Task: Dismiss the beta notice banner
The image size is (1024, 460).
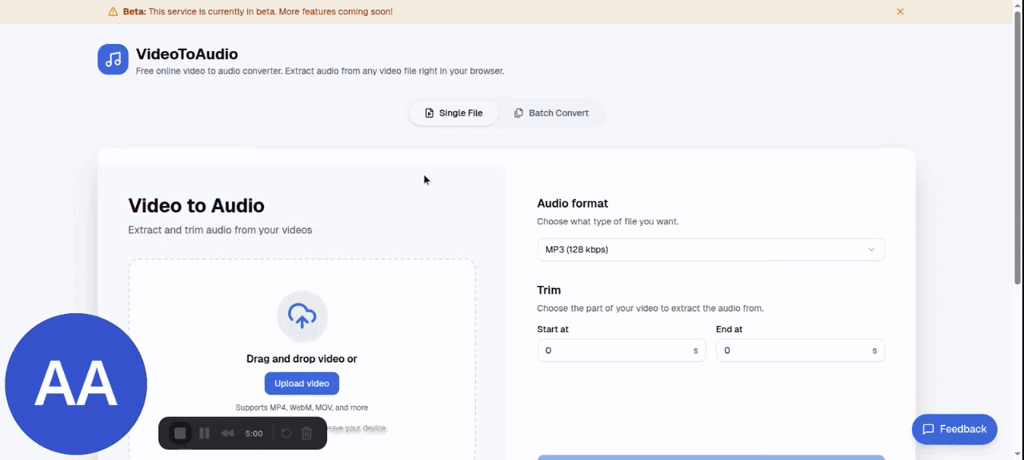Action: 900,12
